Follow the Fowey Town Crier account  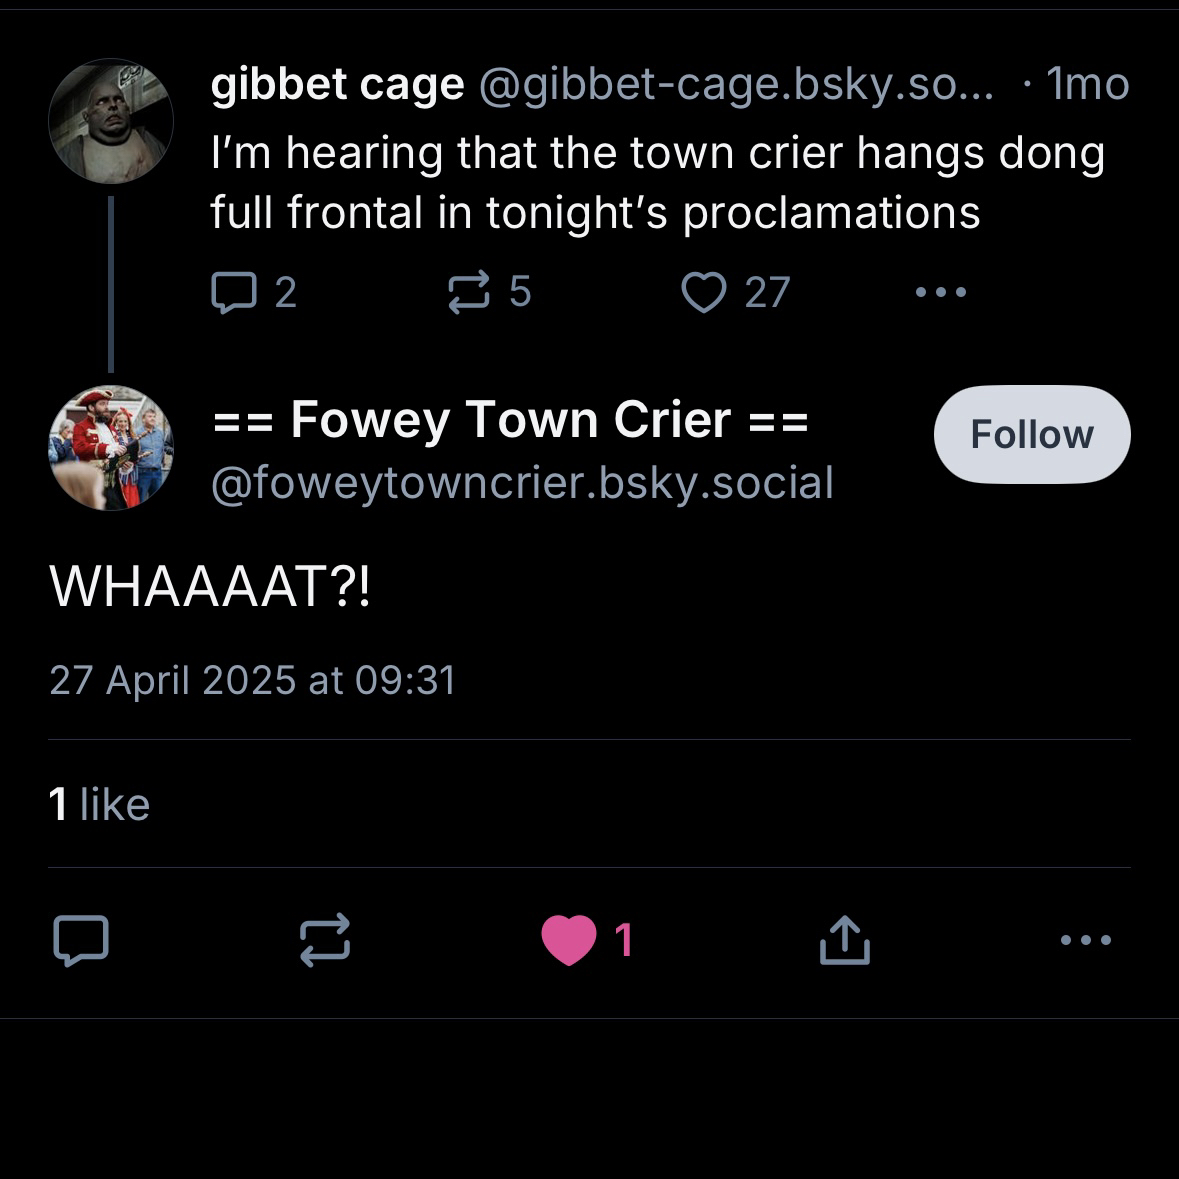pyautogui.click(x=1032, y=435)
